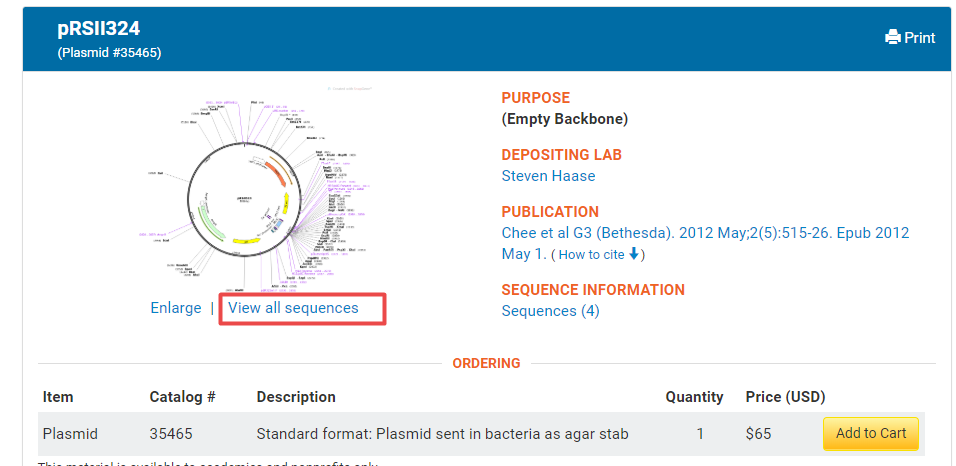956x466 pixels.
Task: Open Sequences (4) link
Action: (550, 311)
